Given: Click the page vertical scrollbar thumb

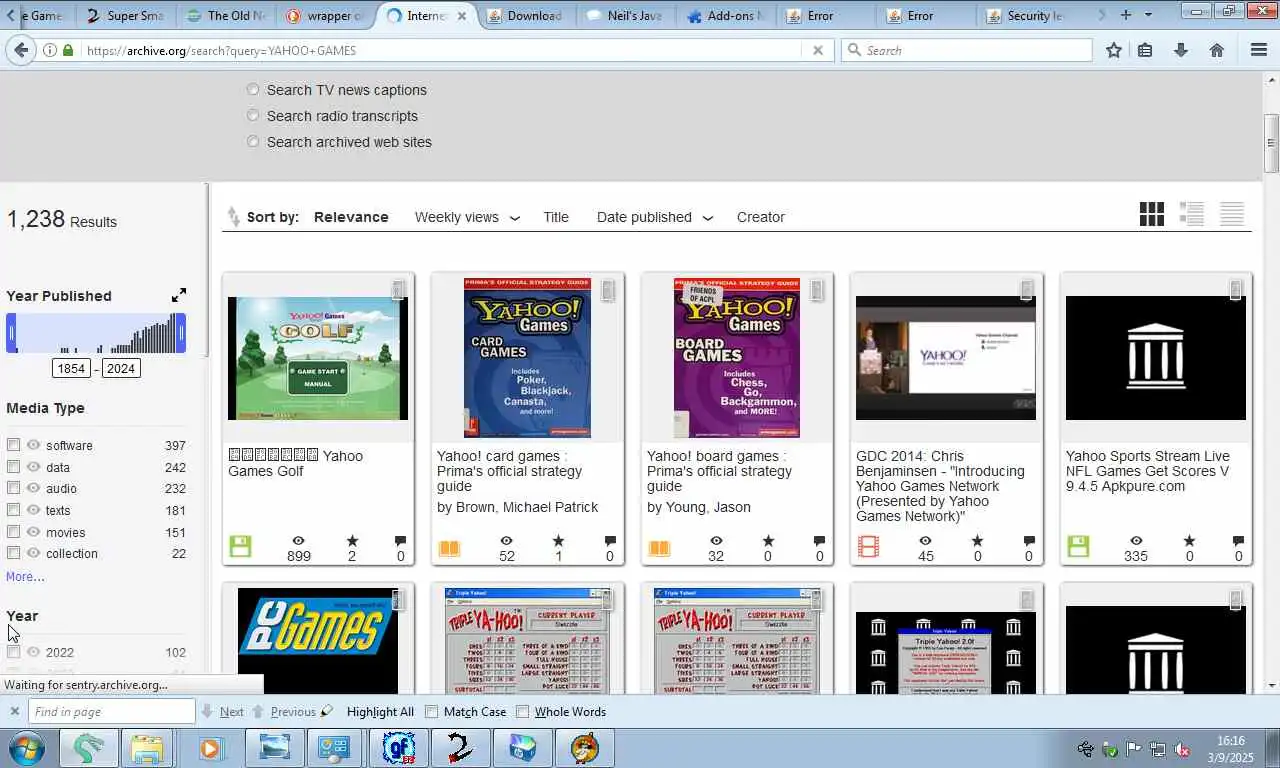Looking at the screenshot, I should pos(1271,143).
